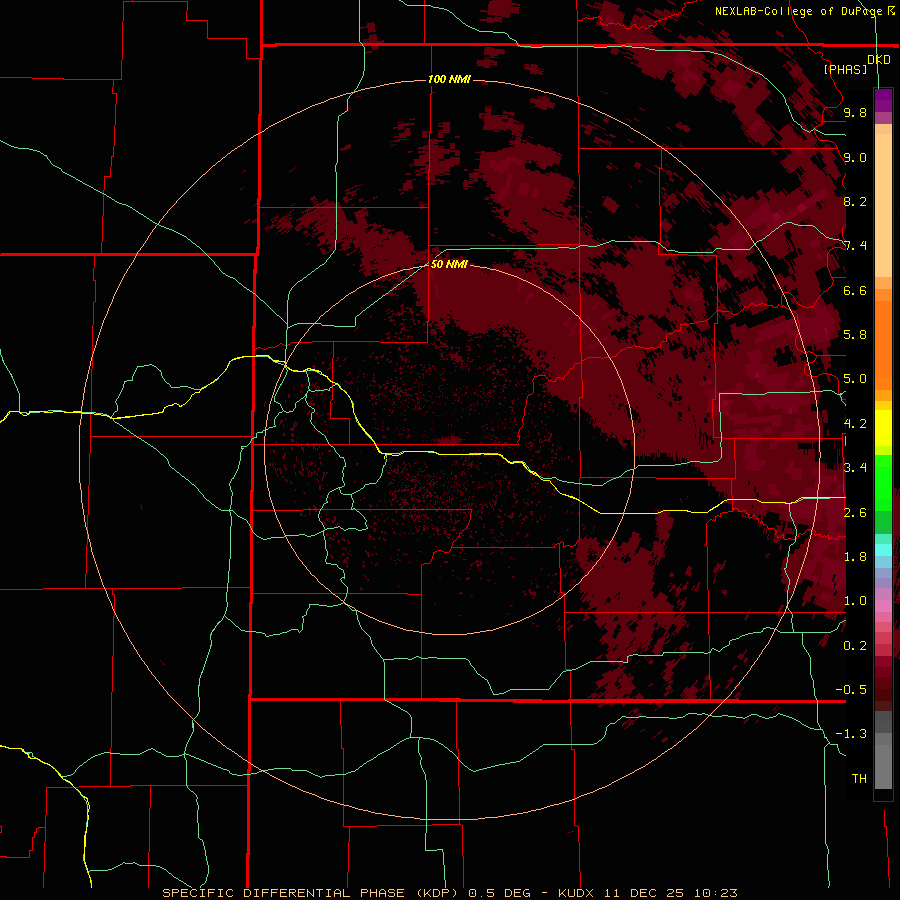Click the 1.8 legend value
The width and height of the screenshot is (900, 900).
click(x=855, y=557)
